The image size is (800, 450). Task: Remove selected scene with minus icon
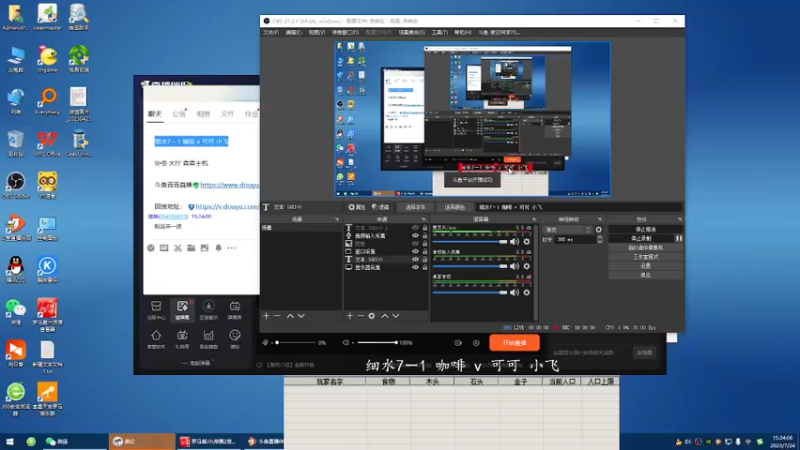pos(277,316)
